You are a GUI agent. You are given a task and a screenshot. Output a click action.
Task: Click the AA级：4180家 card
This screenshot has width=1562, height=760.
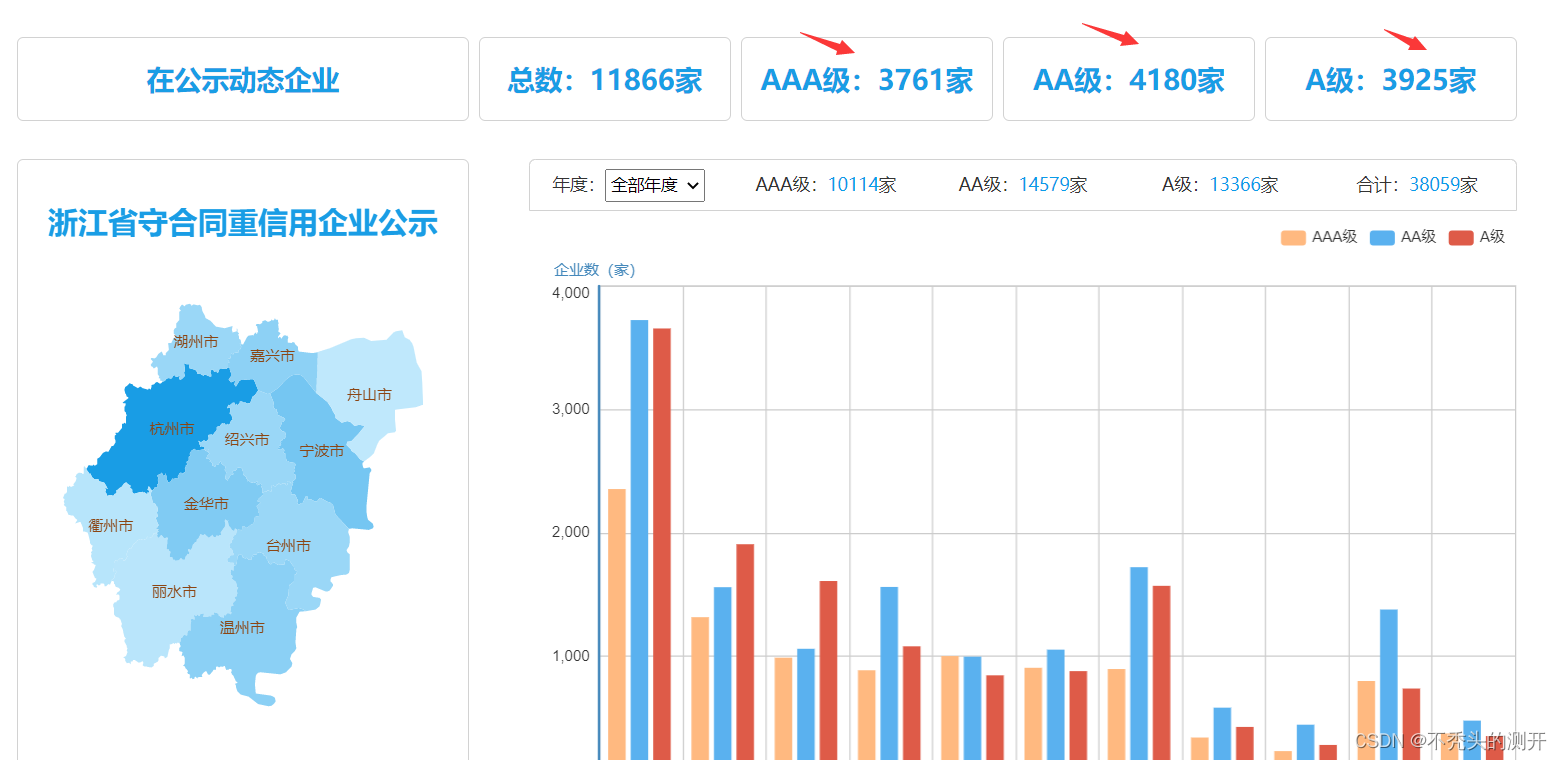[1129, 79]
